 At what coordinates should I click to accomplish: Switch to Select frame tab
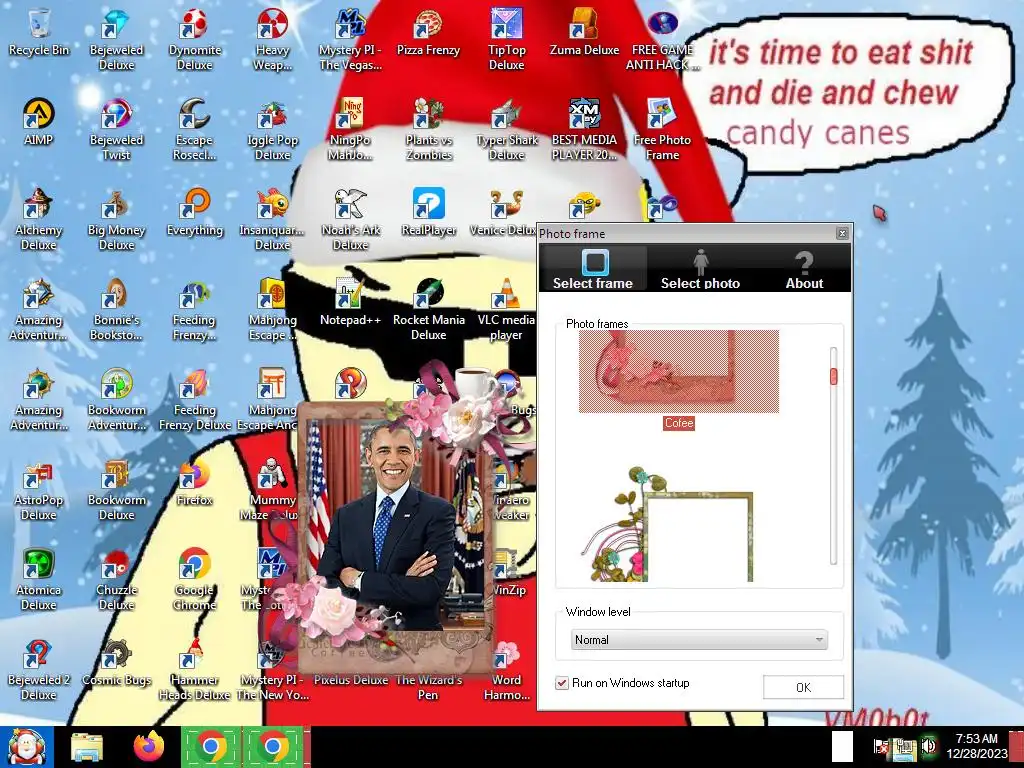pyautogui.click(x=593, y=268)
